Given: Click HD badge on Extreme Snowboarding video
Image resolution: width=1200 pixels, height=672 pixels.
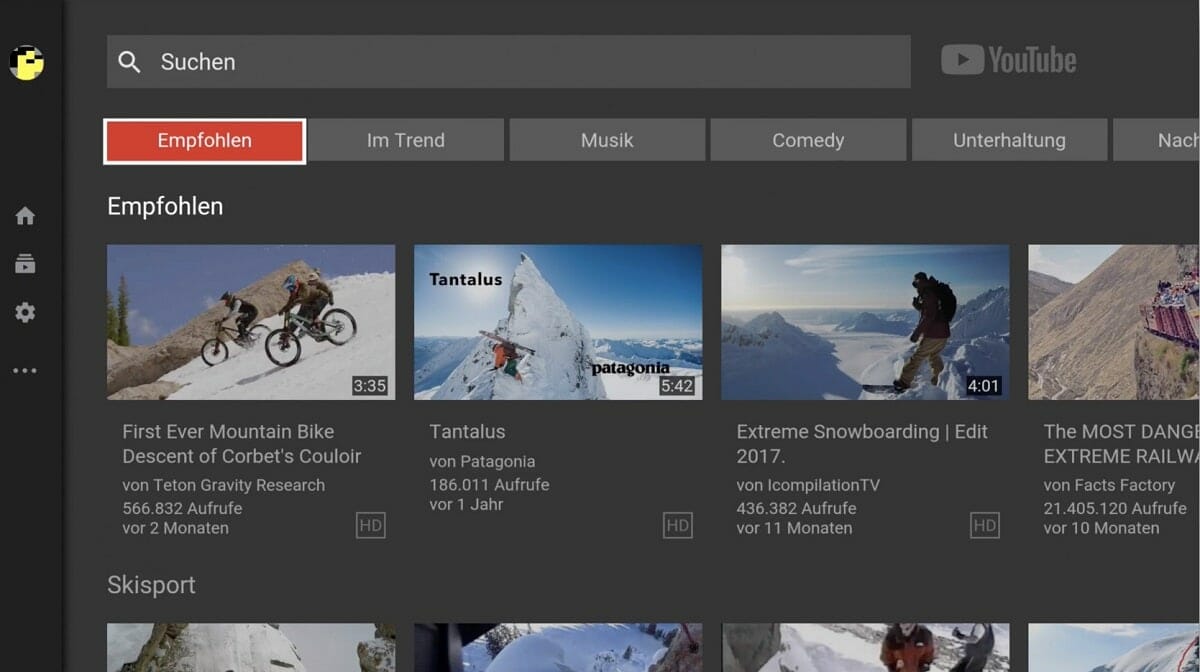Looking at the screenshot, I should [984, 525].
